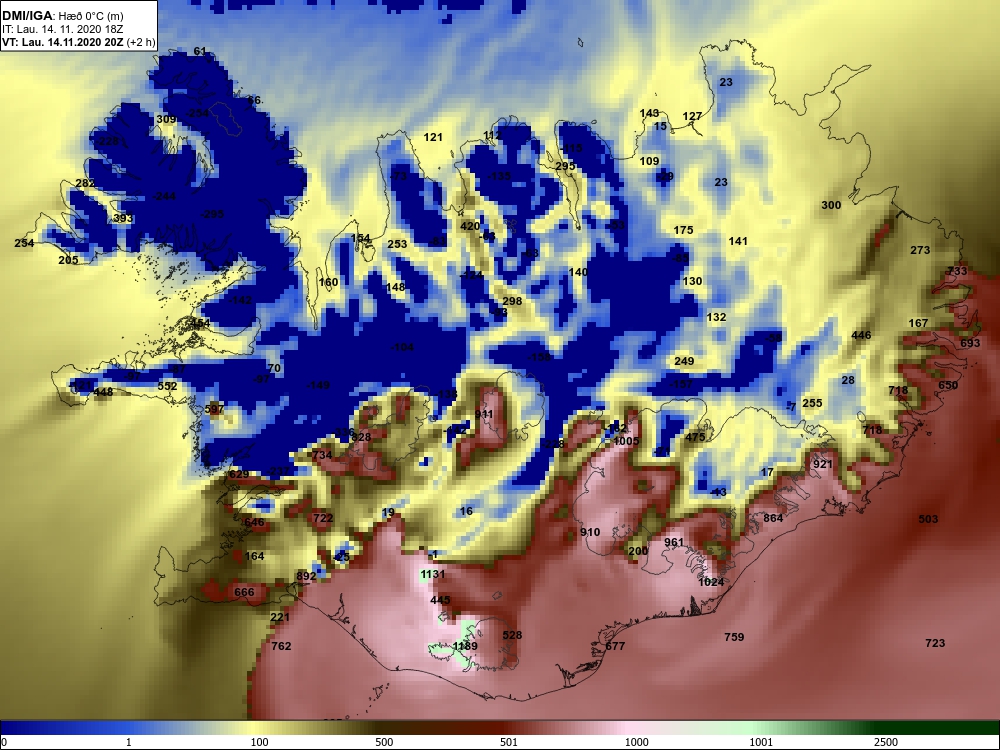Click the map value '127'

point(692,116)
